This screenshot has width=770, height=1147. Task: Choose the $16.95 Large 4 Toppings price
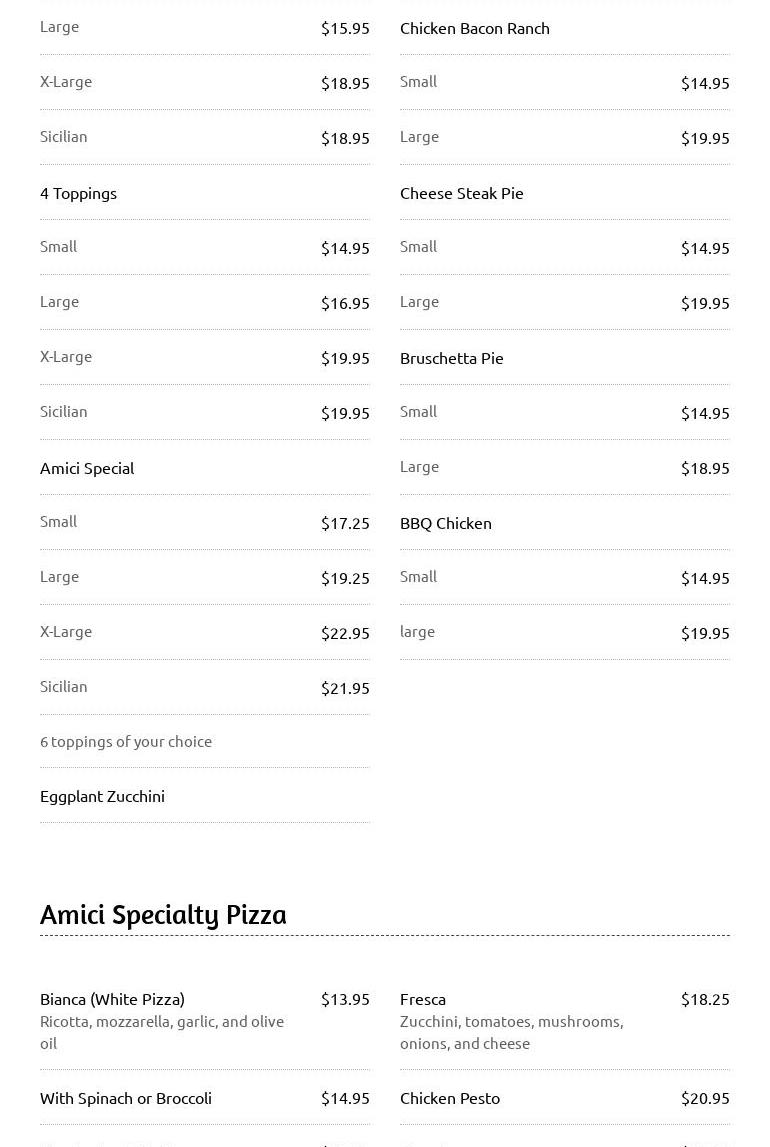point(345,303)
